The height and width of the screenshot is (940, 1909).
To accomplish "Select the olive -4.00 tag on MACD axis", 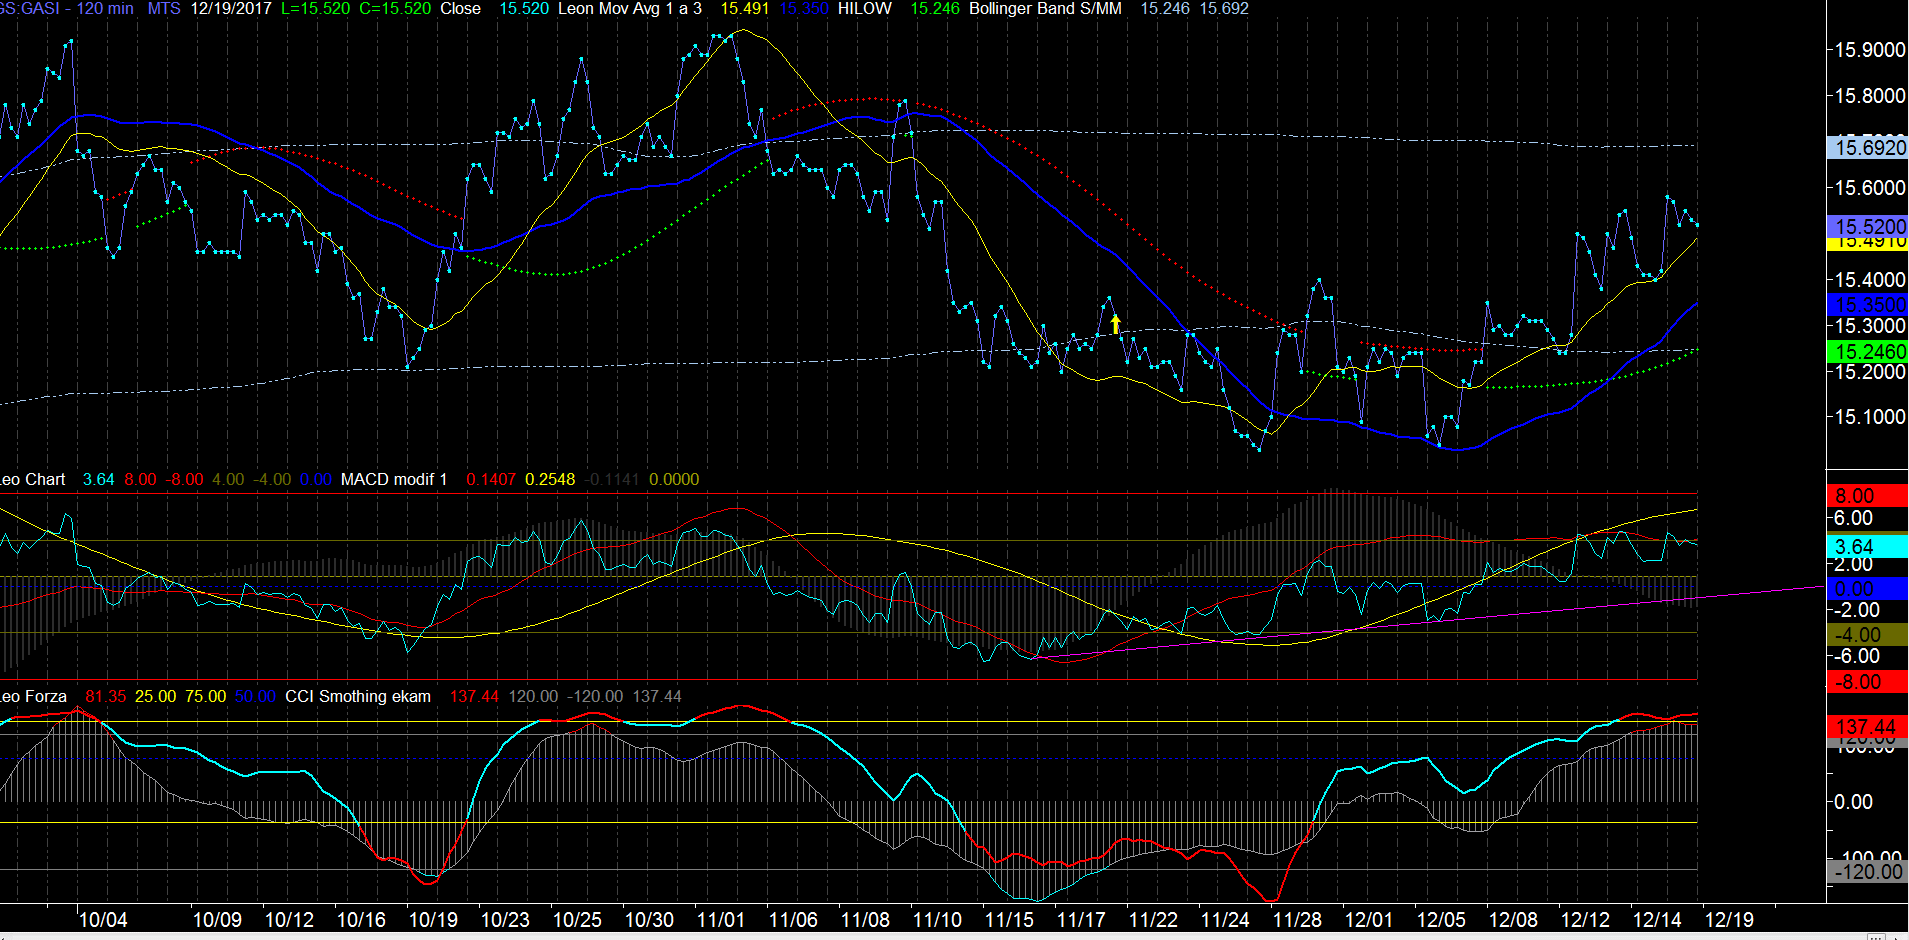I will 1867,635.
